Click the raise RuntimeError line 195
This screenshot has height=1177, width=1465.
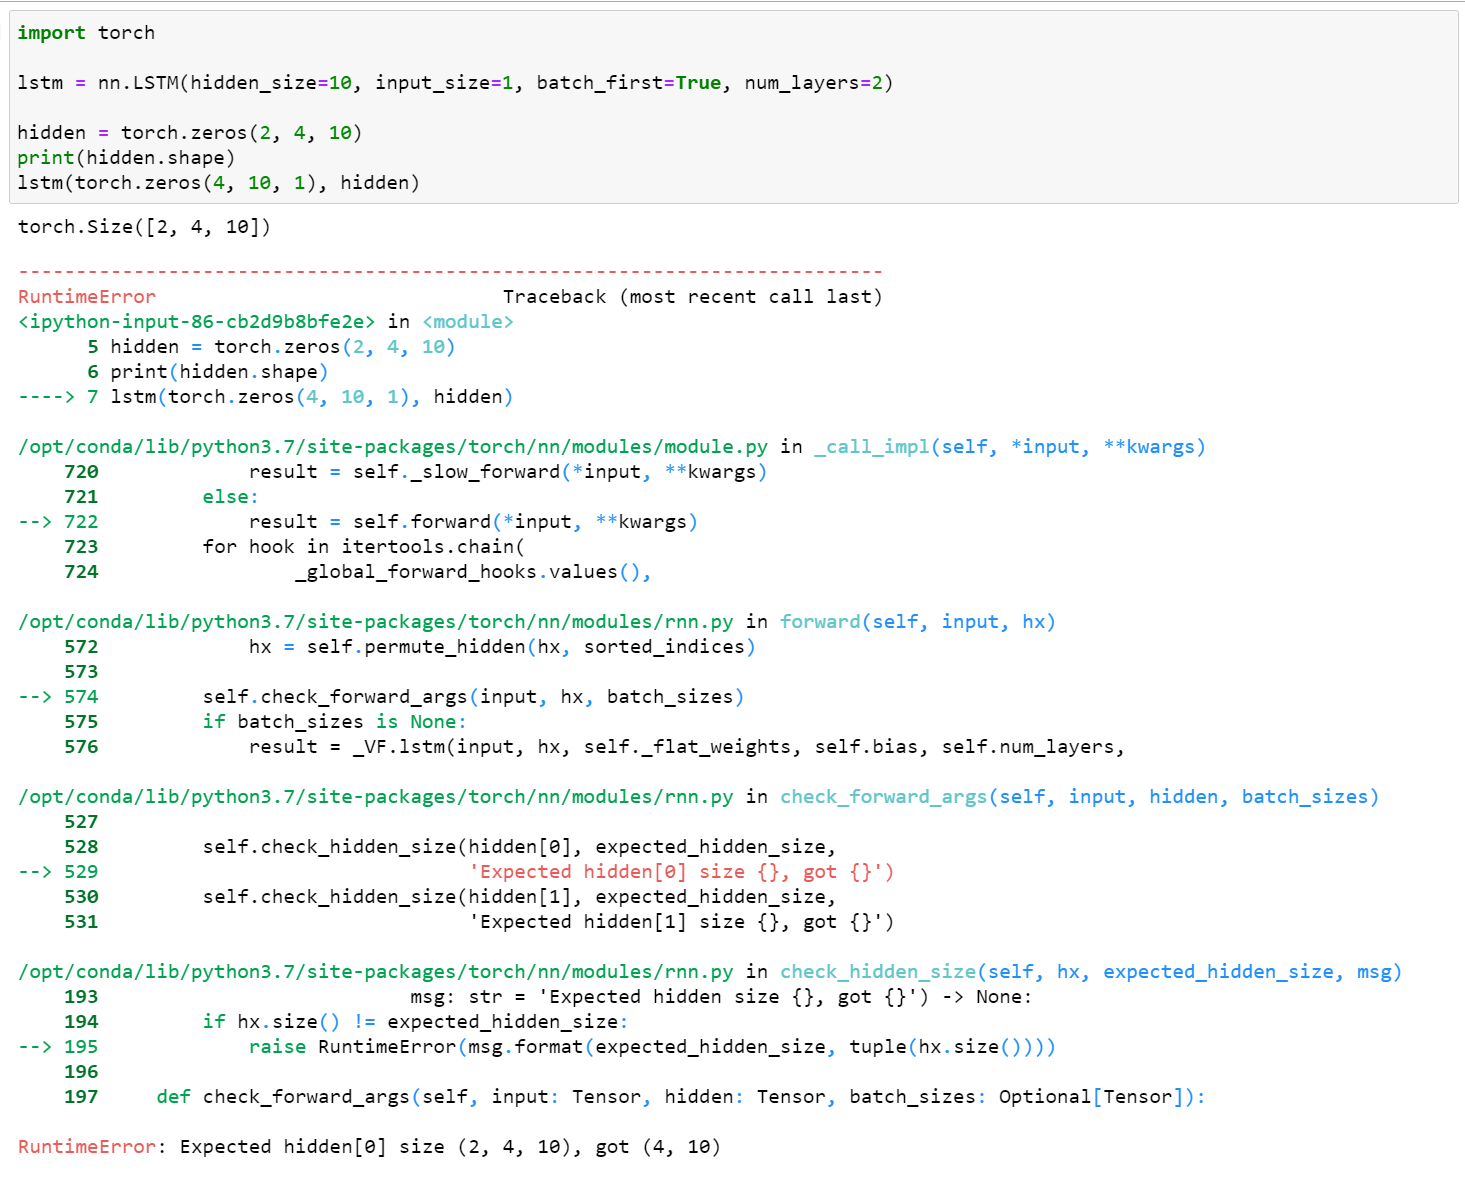coord(650,1046)
